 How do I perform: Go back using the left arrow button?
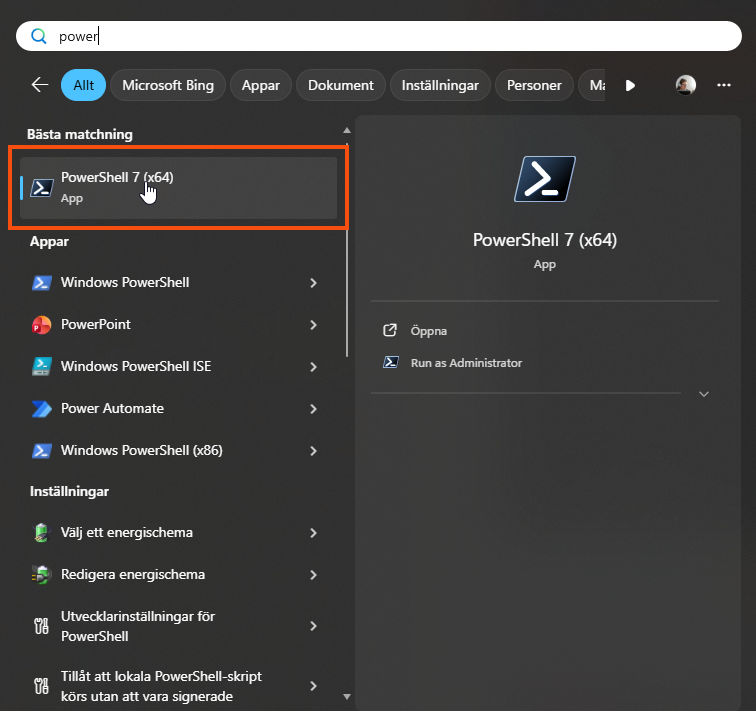(40, 85)
